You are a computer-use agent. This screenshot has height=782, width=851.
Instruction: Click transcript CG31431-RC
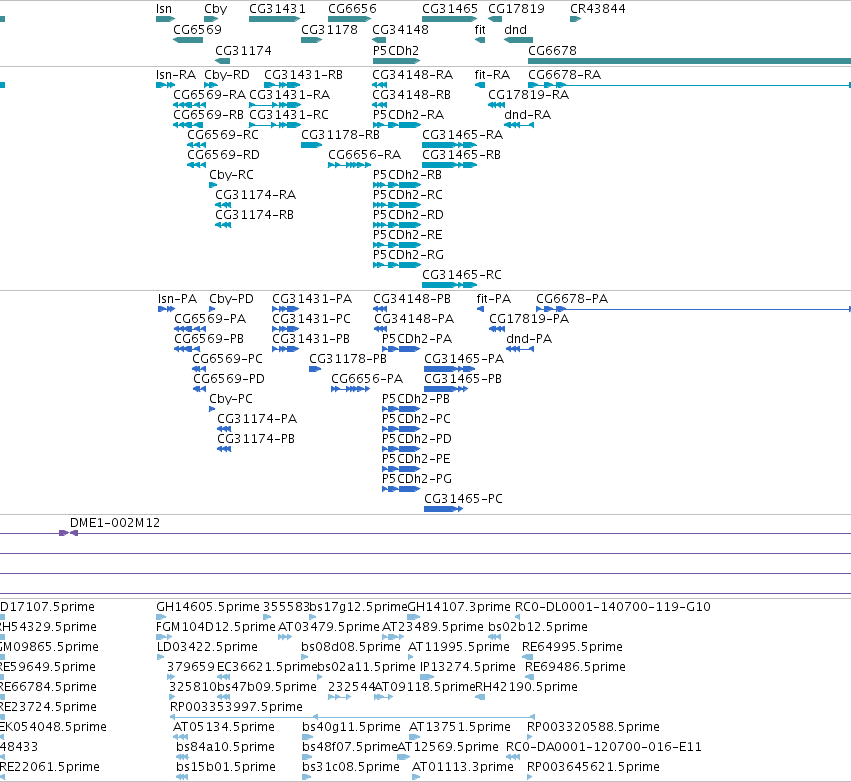coord(289,115)
